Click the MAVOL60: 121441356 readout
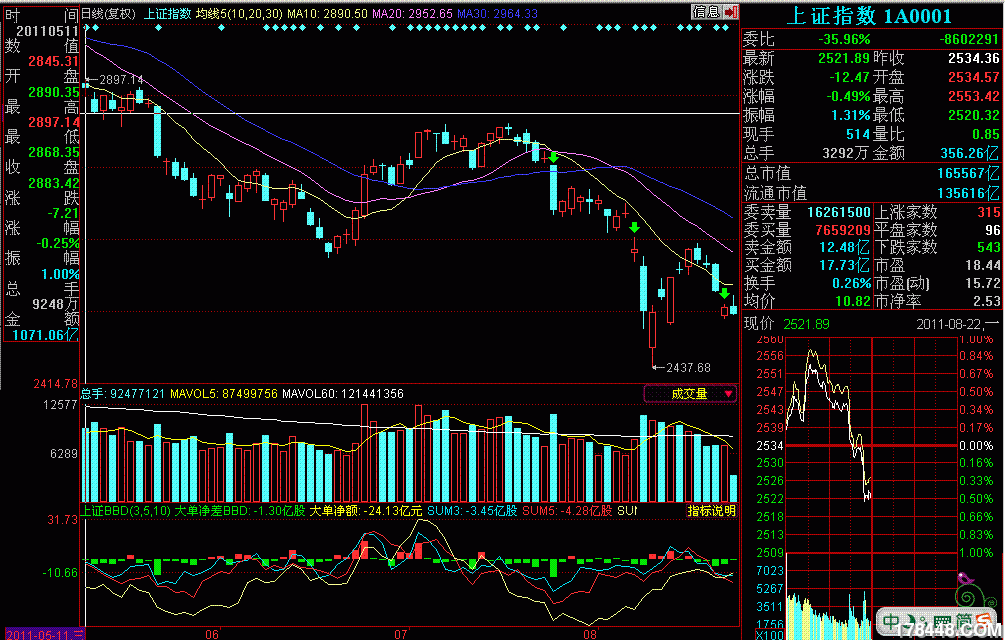Screen dimensions: 1005x640 tap(343, 394)
